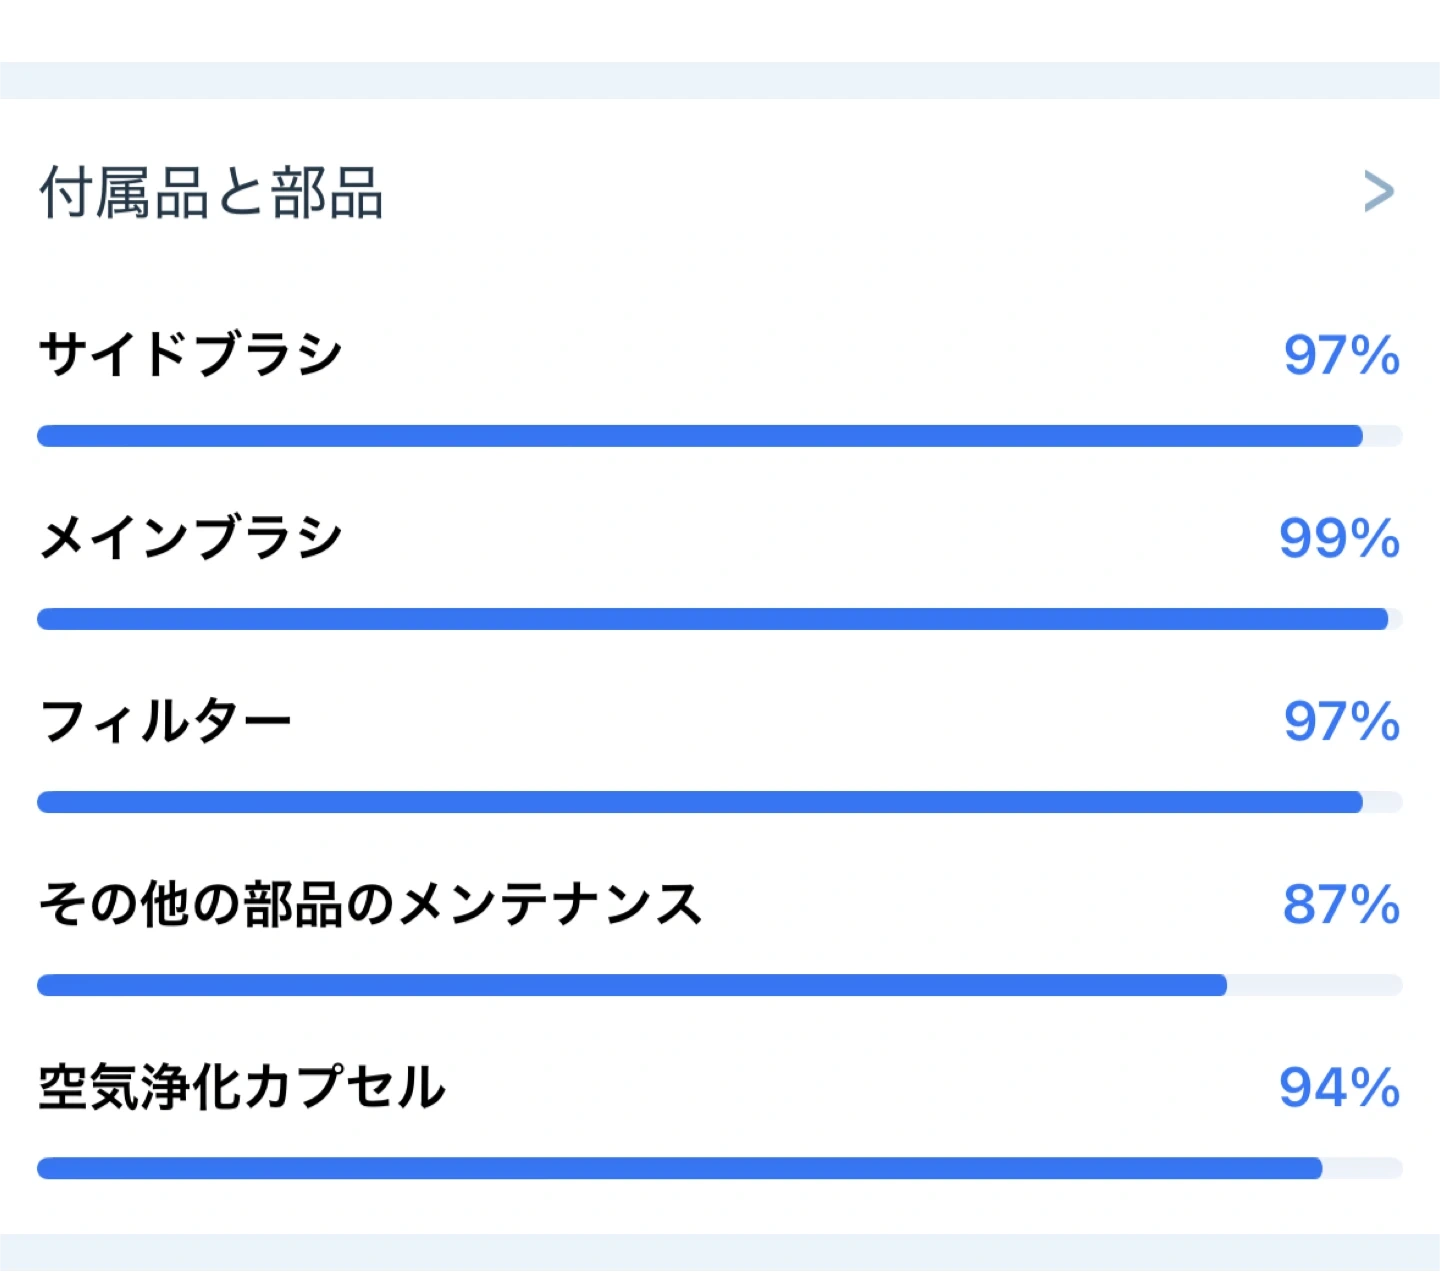Click the 空気浄化カプセル progress bar
Image resolution: width=1440 pixels, height=1277 pixels.
680,1168
